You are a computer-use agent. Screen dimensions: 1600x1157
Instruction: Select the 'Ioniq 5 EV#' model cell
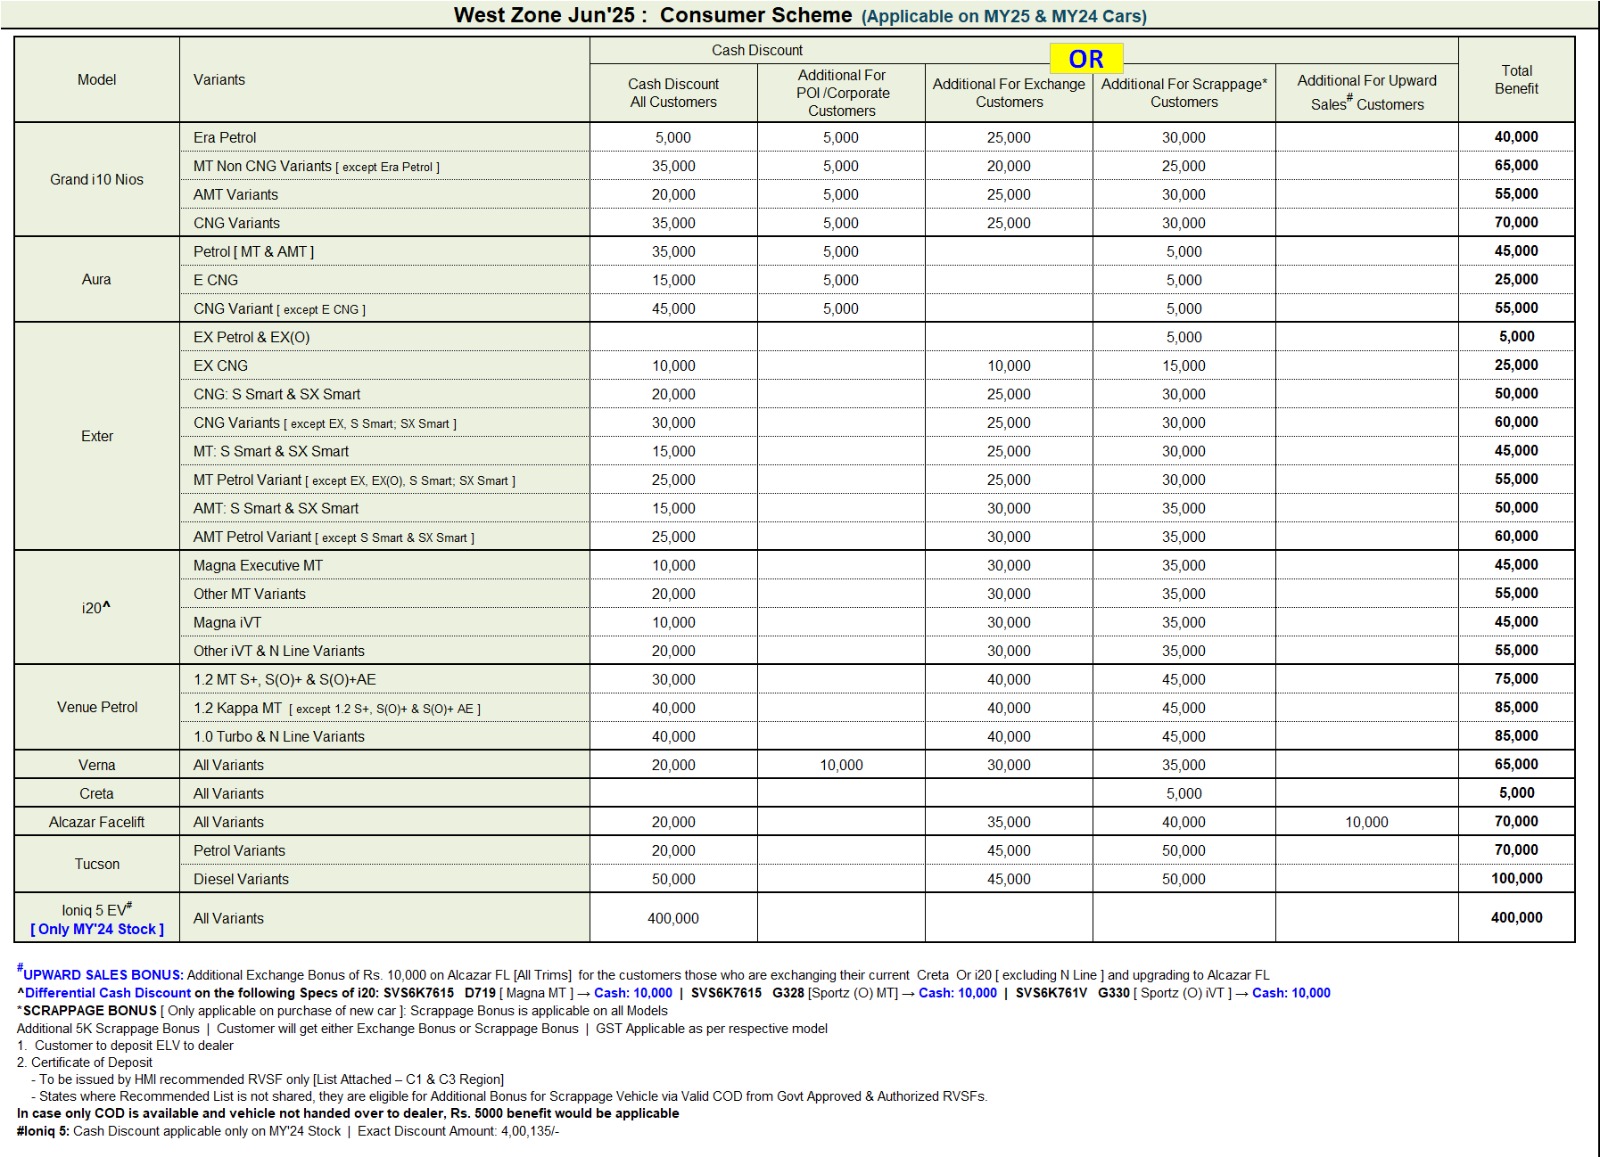point(97,917)
